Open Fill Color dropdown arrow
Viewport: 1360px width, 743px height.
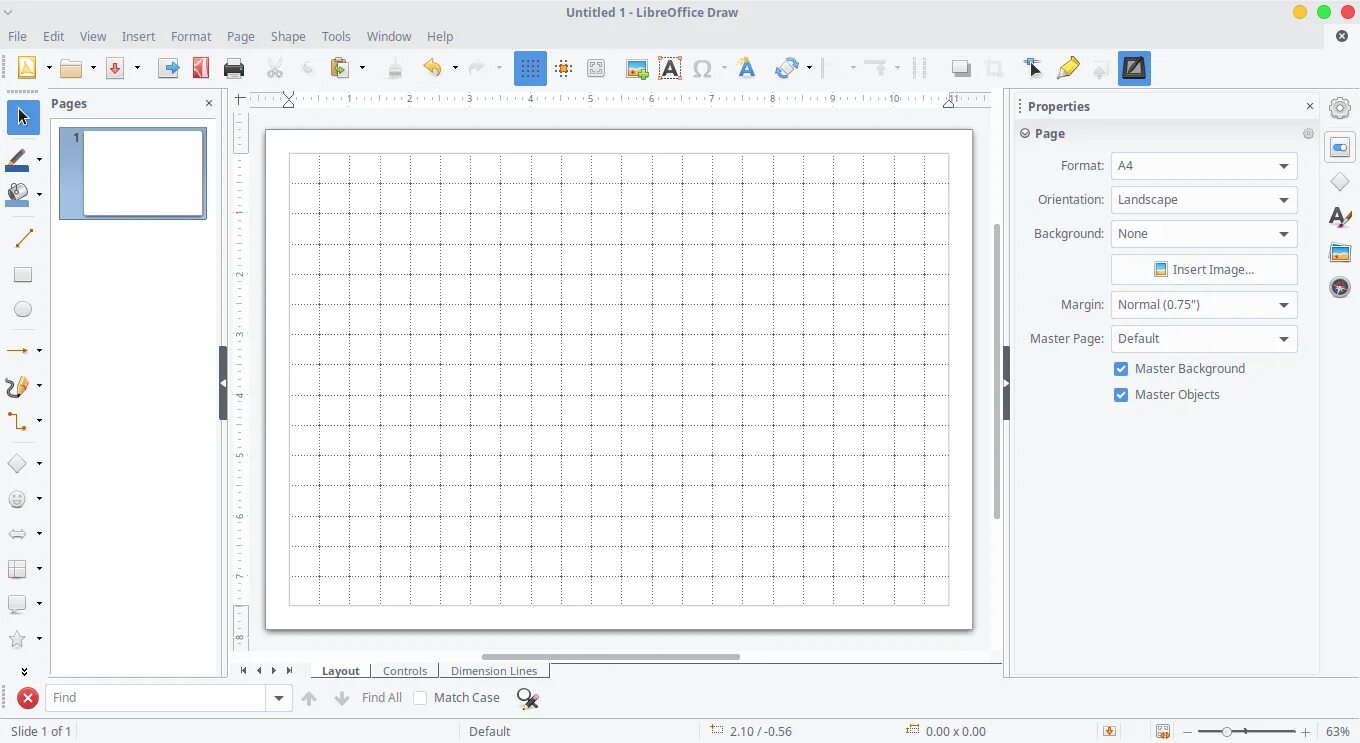[x=39, y=194]
